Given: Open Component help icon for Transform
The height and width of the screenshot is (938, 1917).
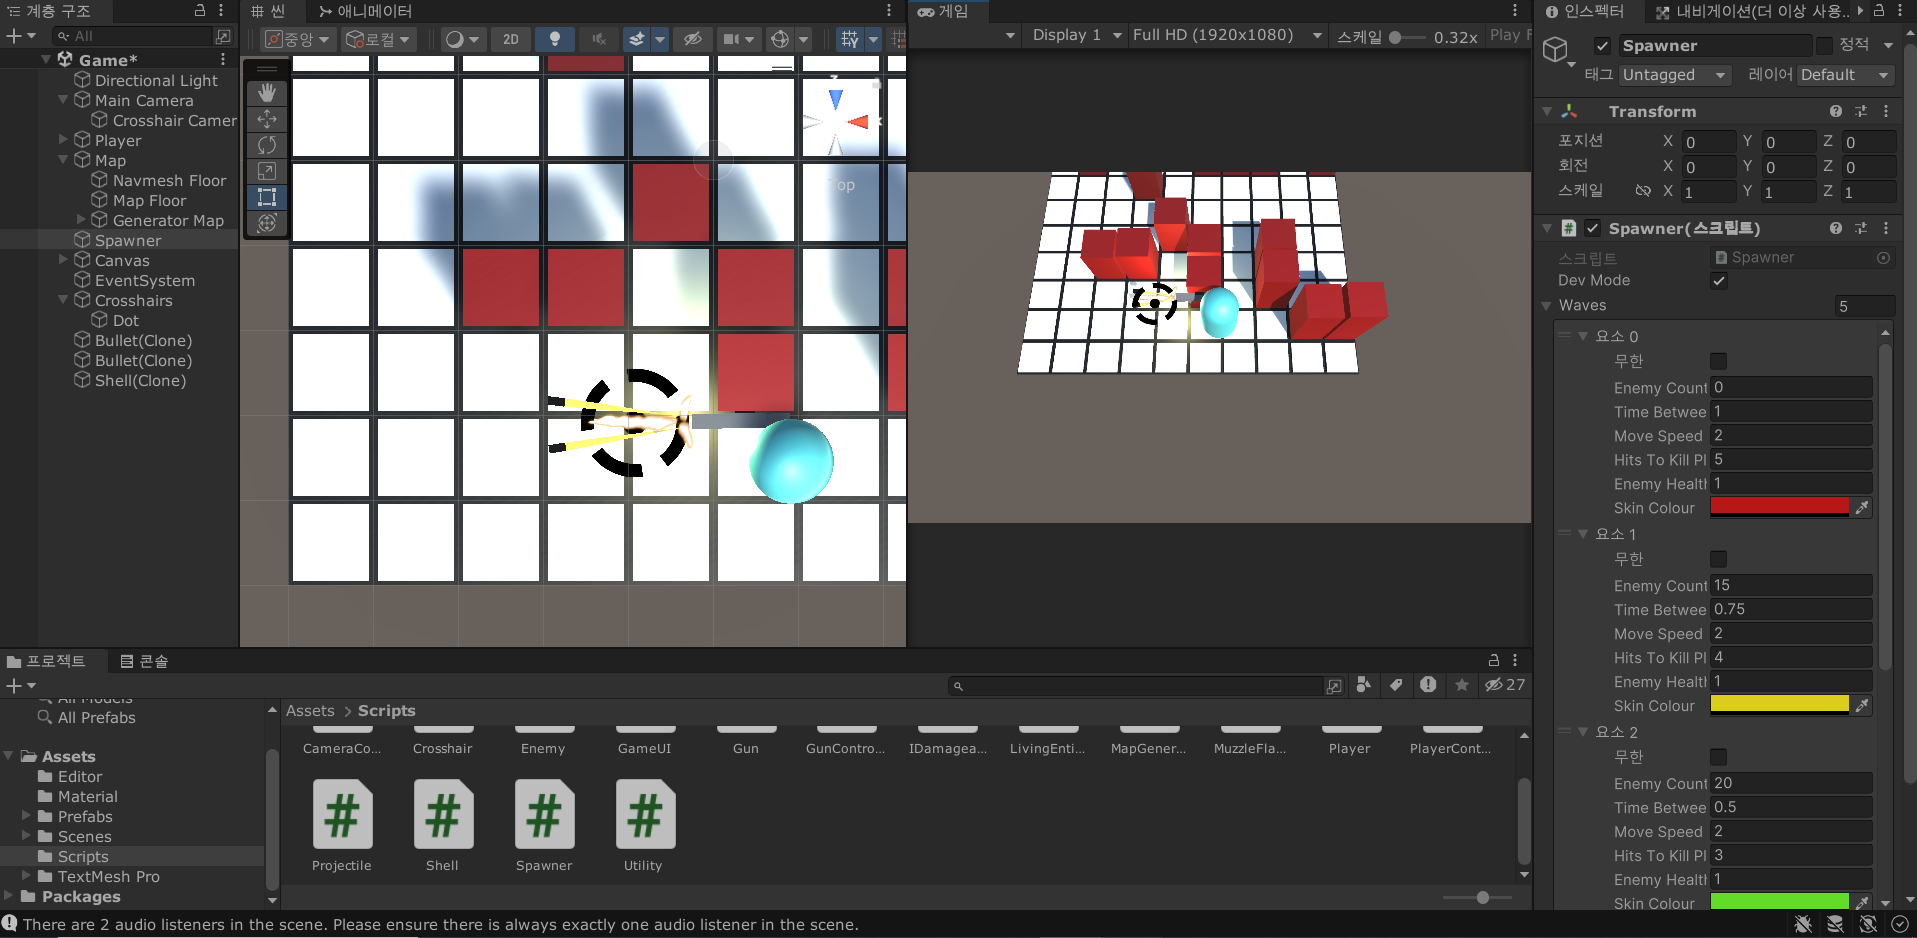Looking at the screenshot, I should click(x=1836, y=112).
